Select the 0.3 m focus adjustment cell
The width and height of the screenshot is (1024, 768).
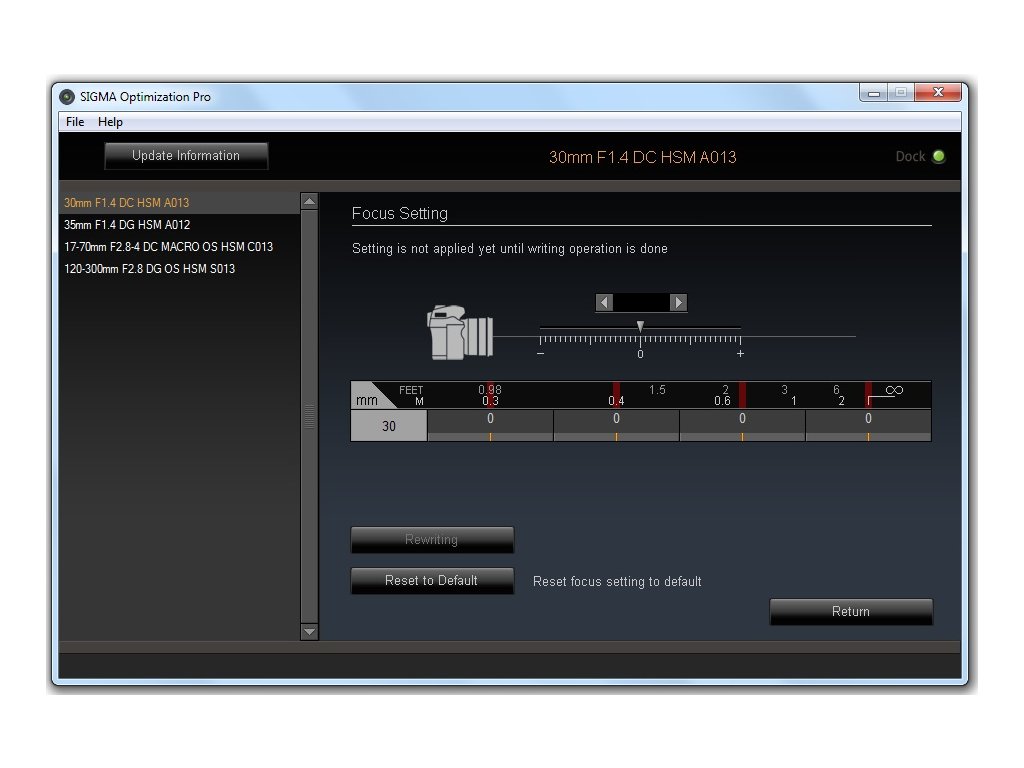tap(490, 425)
